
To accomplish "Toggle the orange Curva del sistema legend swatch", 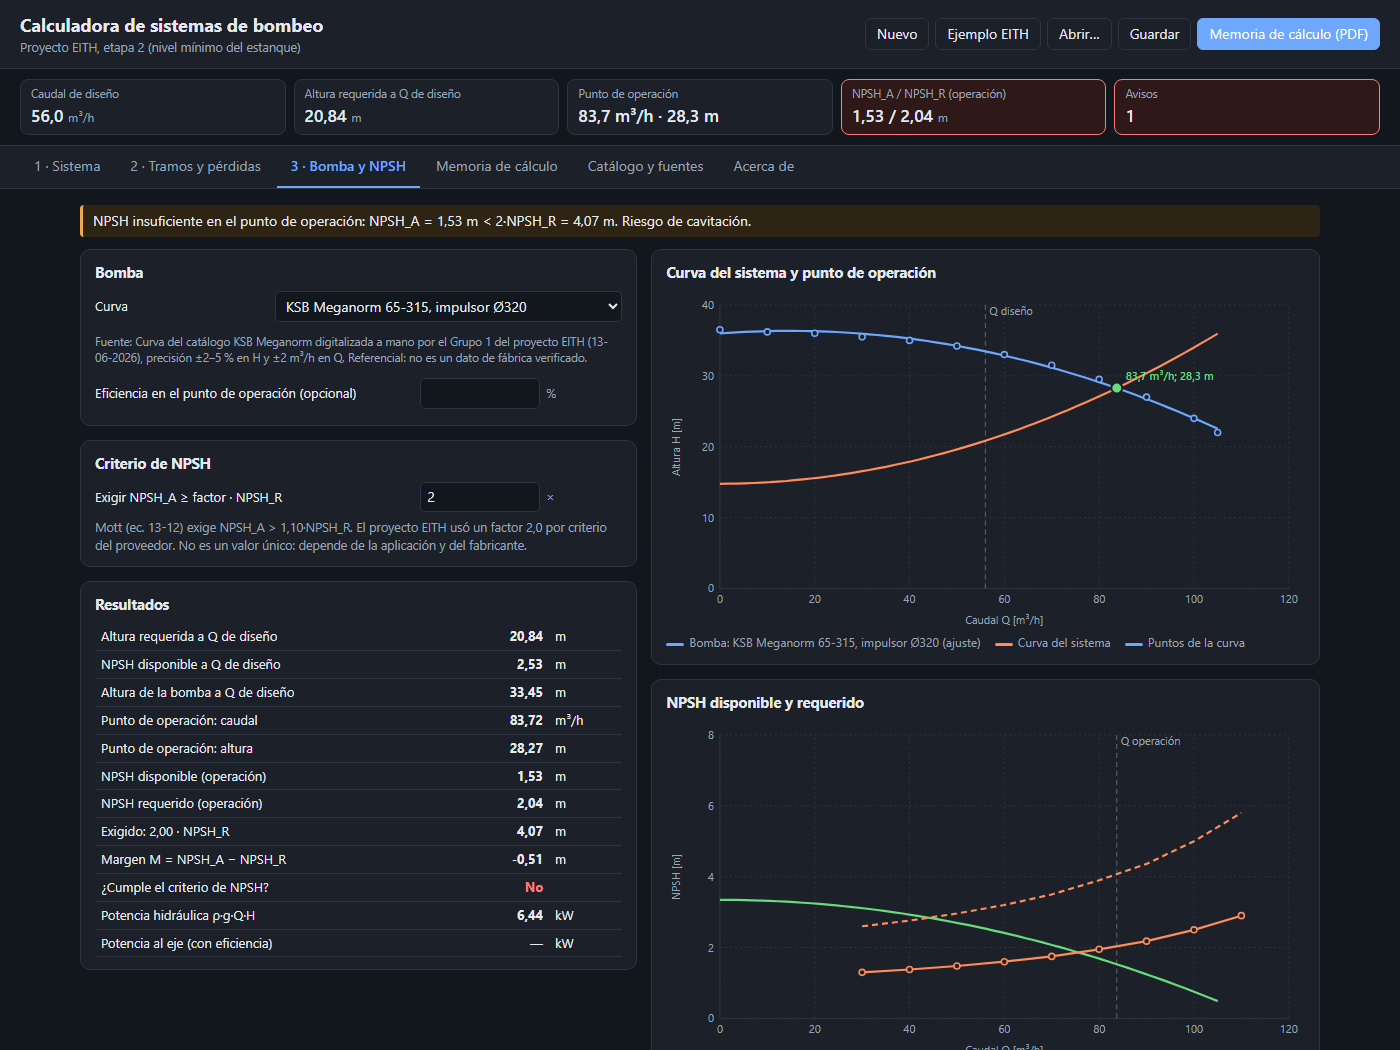I will click(1004, 644).
